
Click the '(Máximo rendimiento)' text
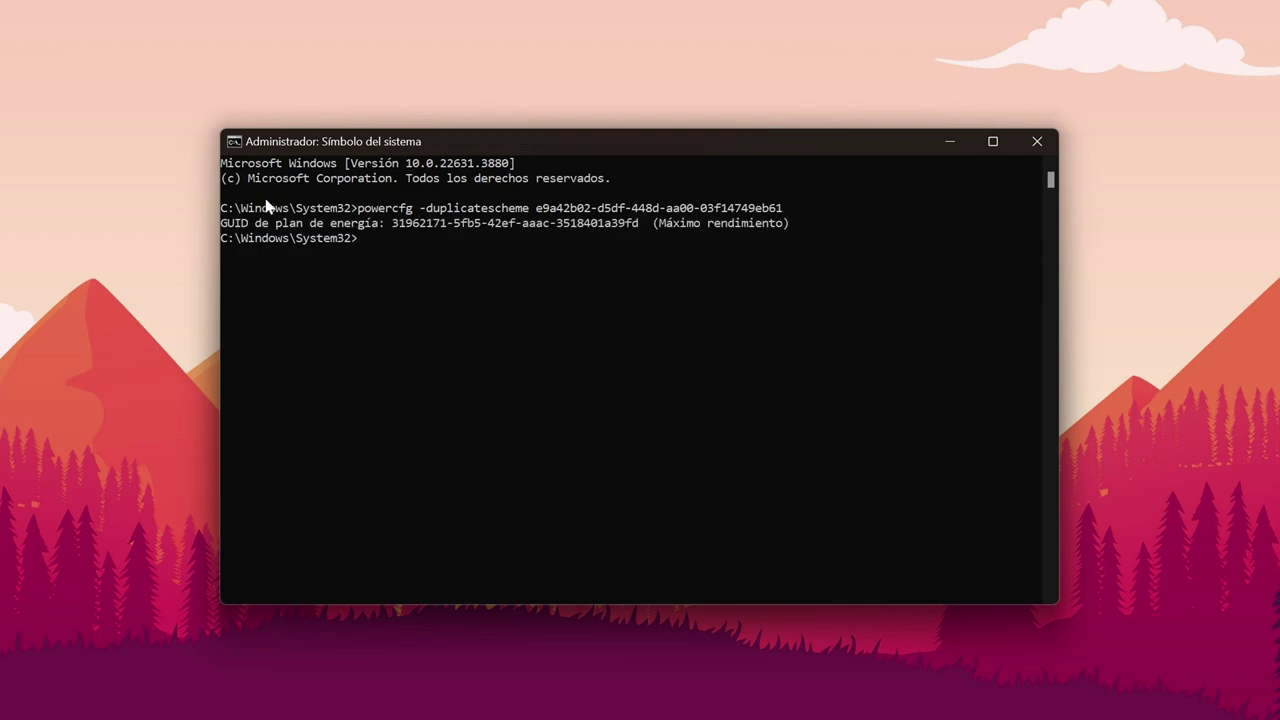(x=721, y=223)
